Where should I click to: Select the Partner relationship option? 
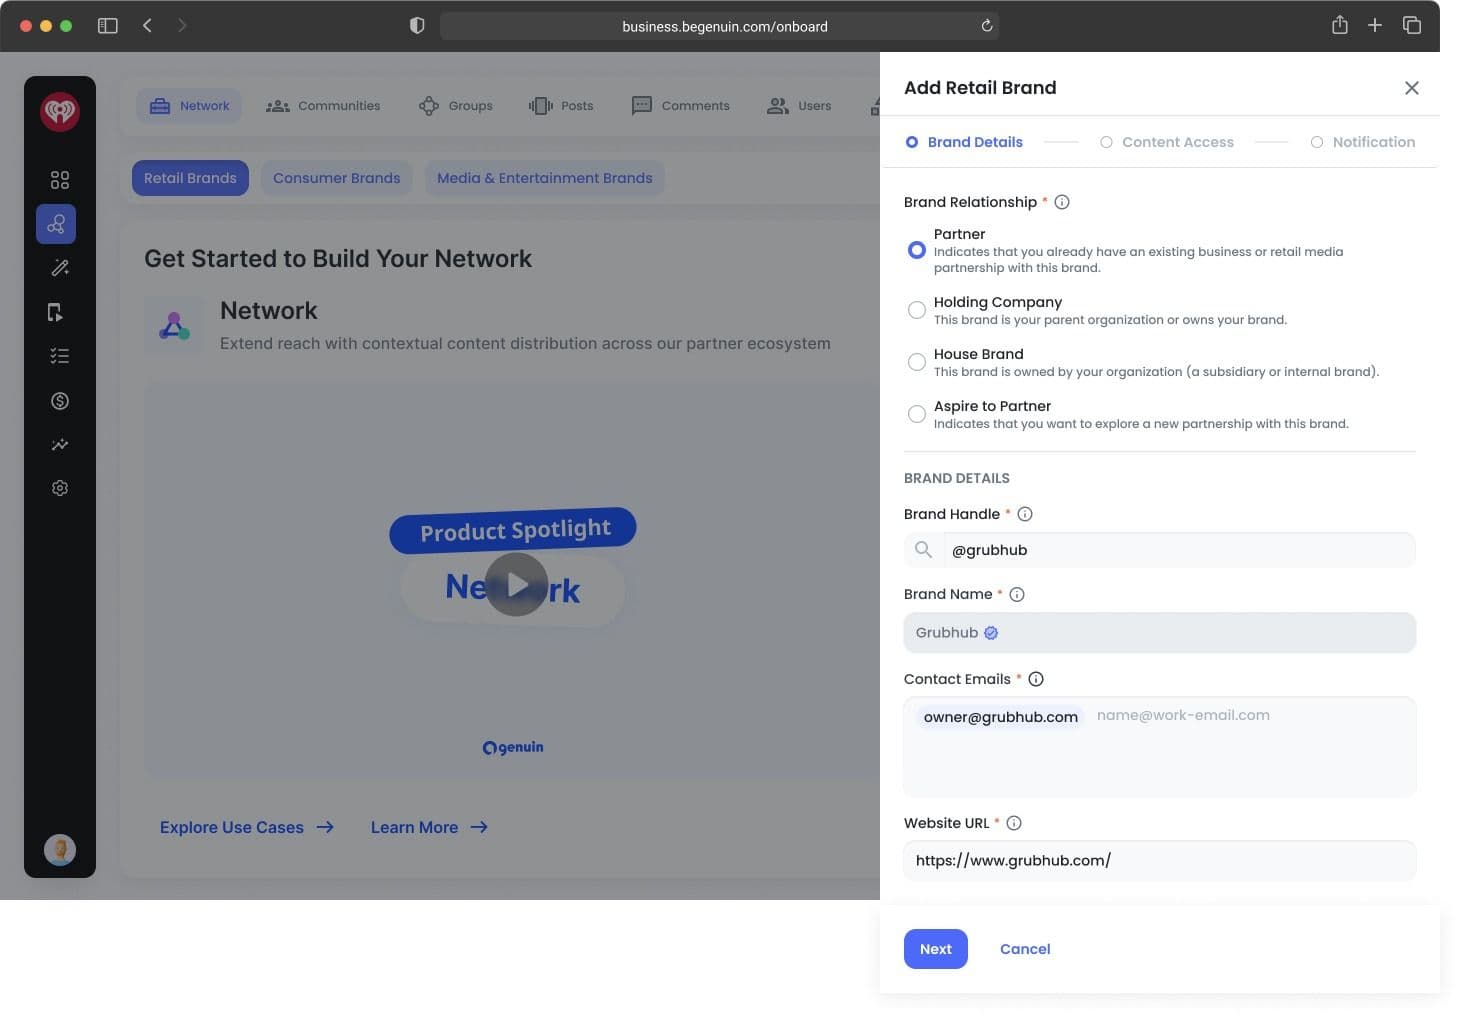coord(916,250)
